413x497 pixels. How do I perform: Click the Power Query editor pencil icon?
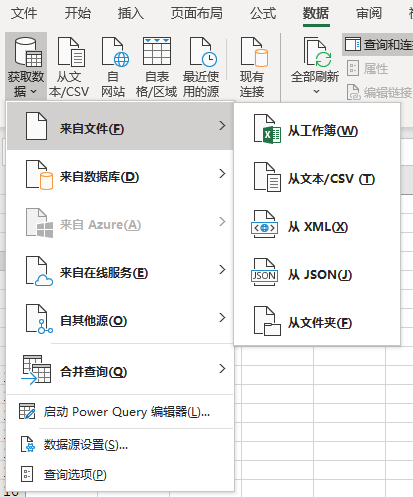click(x=27, y=411)
